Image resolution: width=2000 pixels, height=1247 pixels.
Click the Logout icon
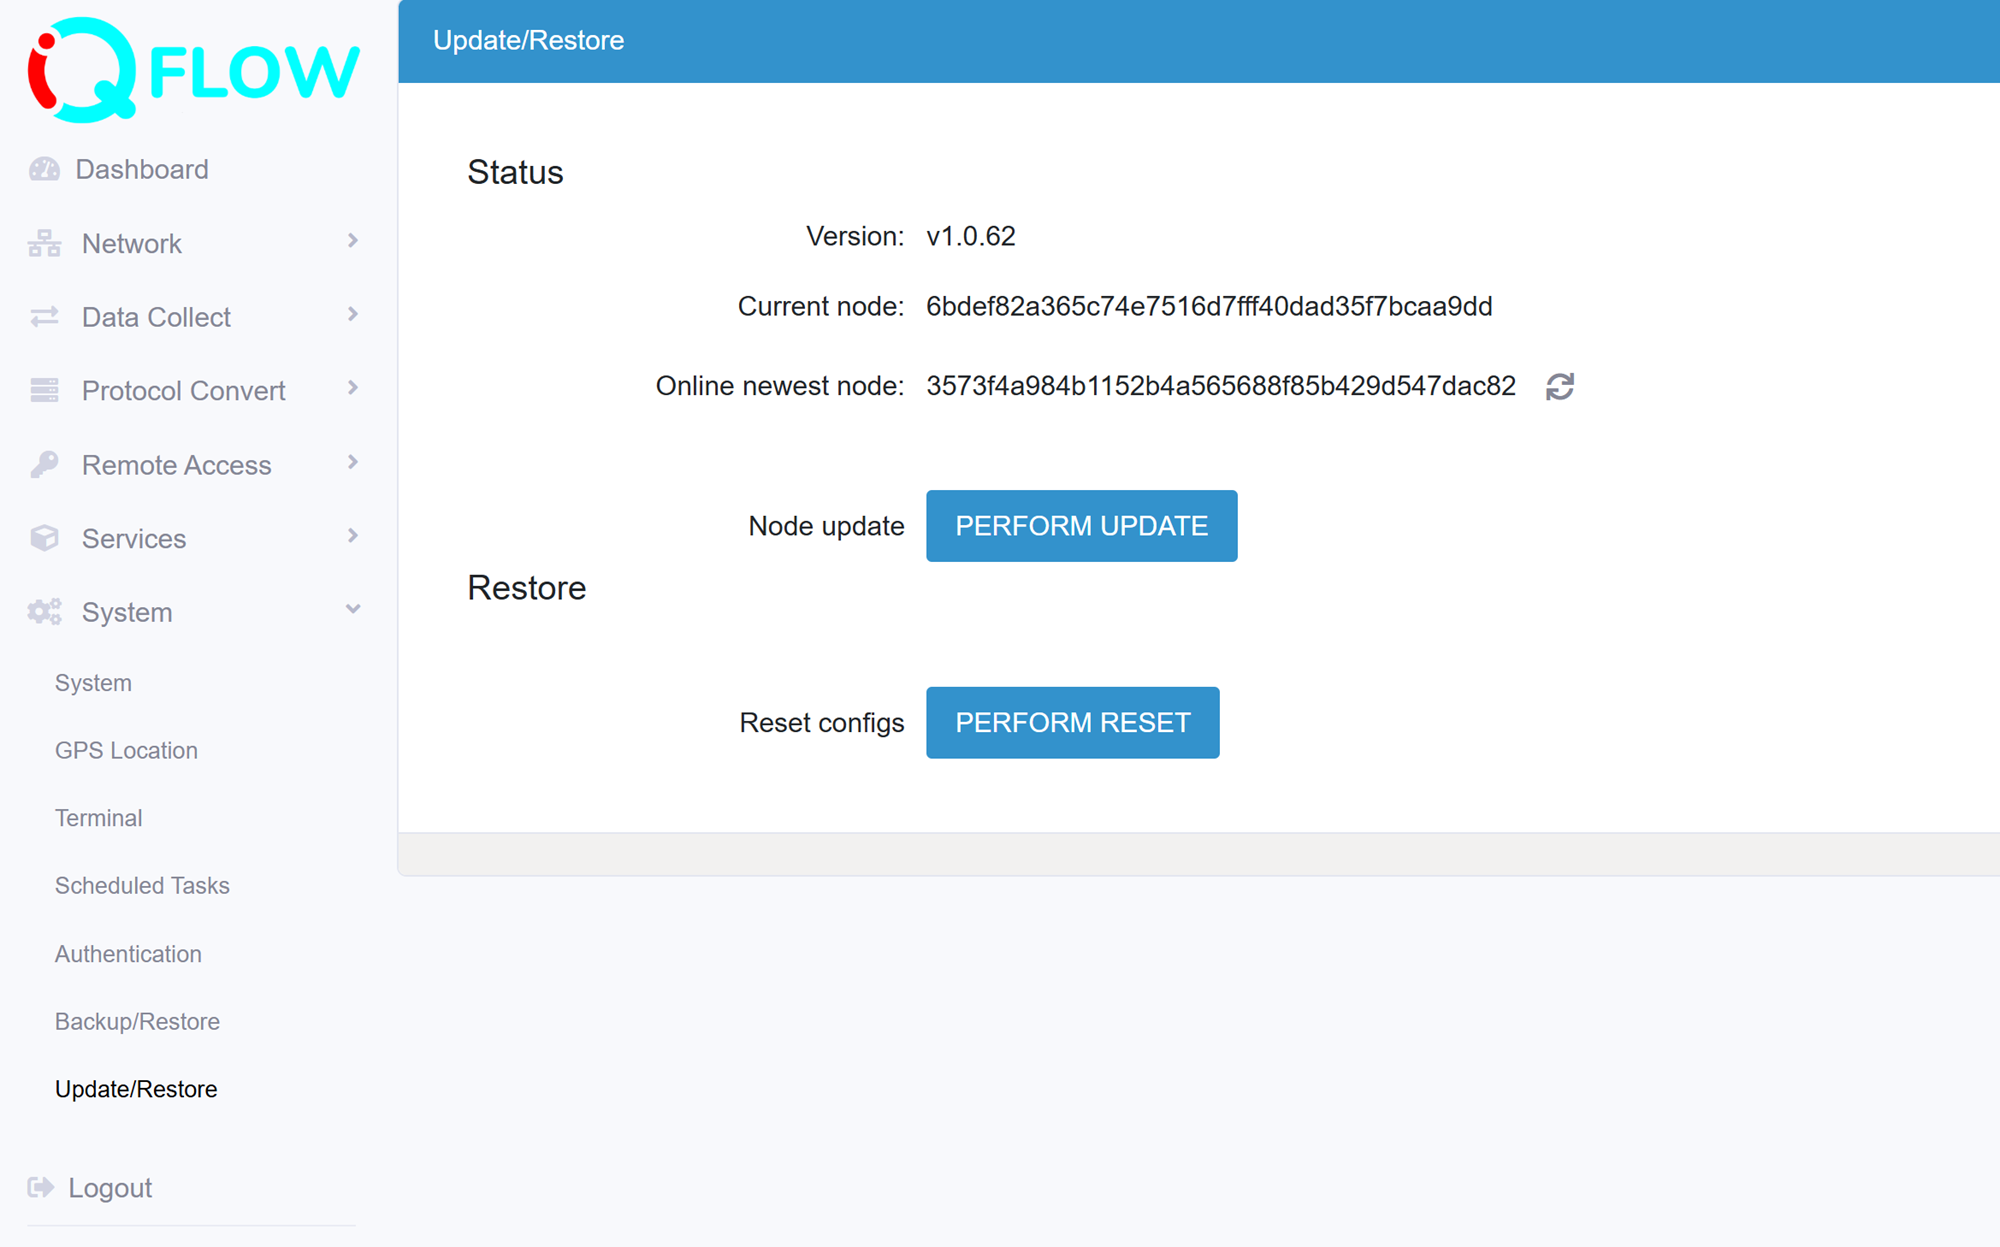point(40,1187)
